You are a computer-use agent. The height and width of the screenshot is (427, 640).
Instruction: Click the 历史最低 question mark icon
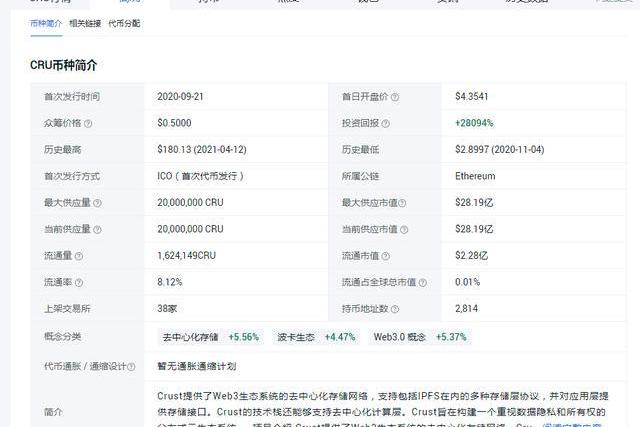click(384, 150)
